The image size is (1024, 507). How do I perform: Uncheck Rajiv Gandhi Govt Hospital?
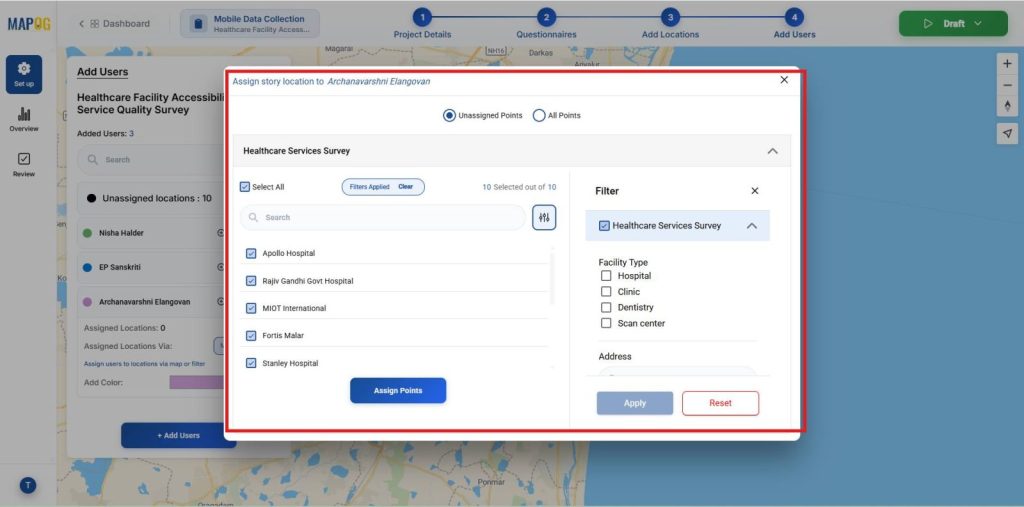[251, 281]
